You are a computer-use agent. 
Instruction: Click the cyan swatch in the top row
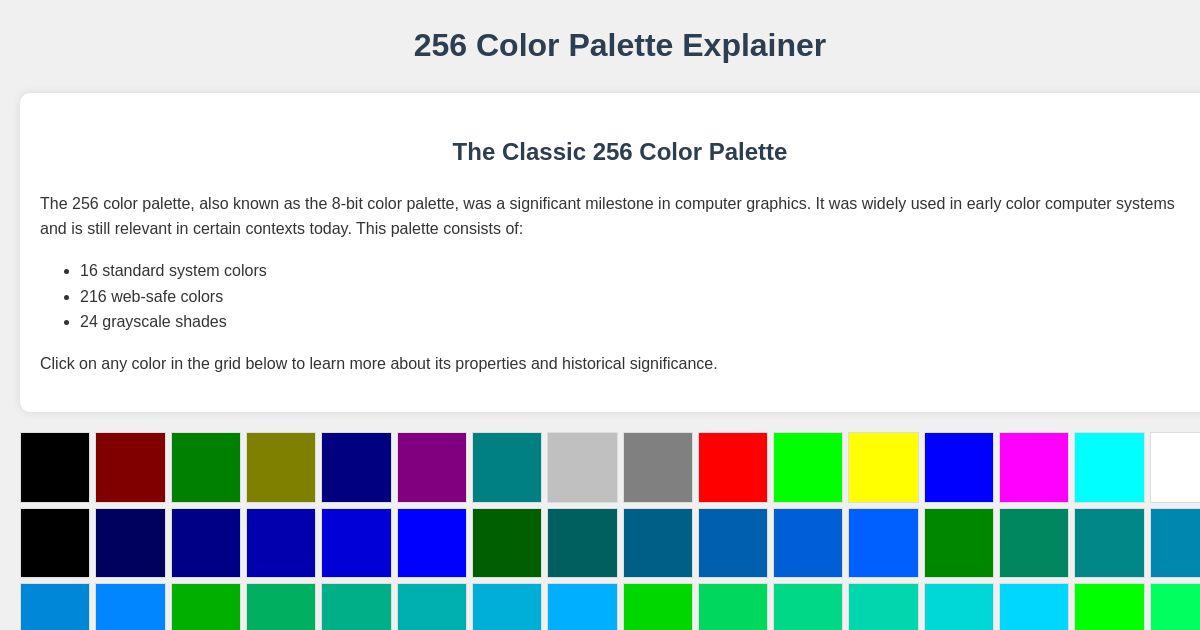1109,467
